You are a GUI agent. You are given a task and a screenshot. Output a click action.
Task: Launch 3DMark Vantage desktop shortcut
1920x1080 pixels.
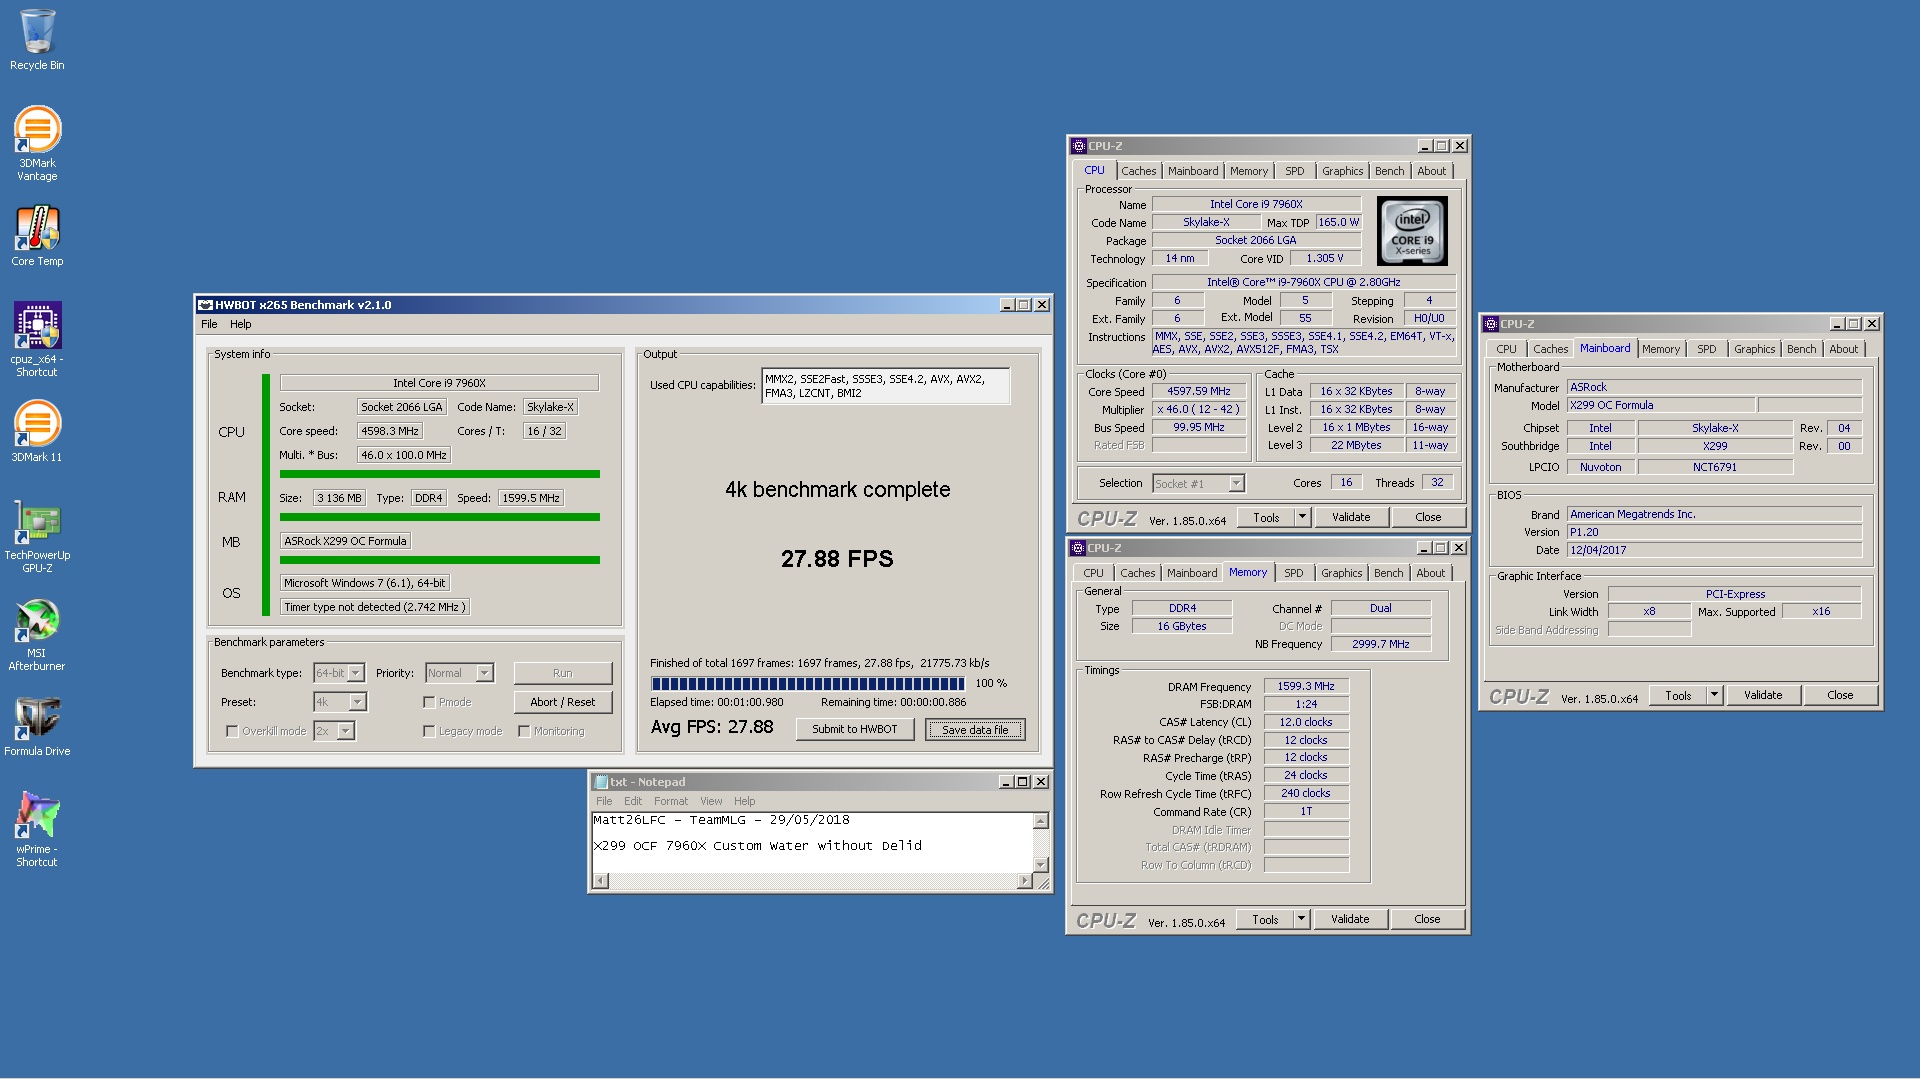[x=37, y=143]
